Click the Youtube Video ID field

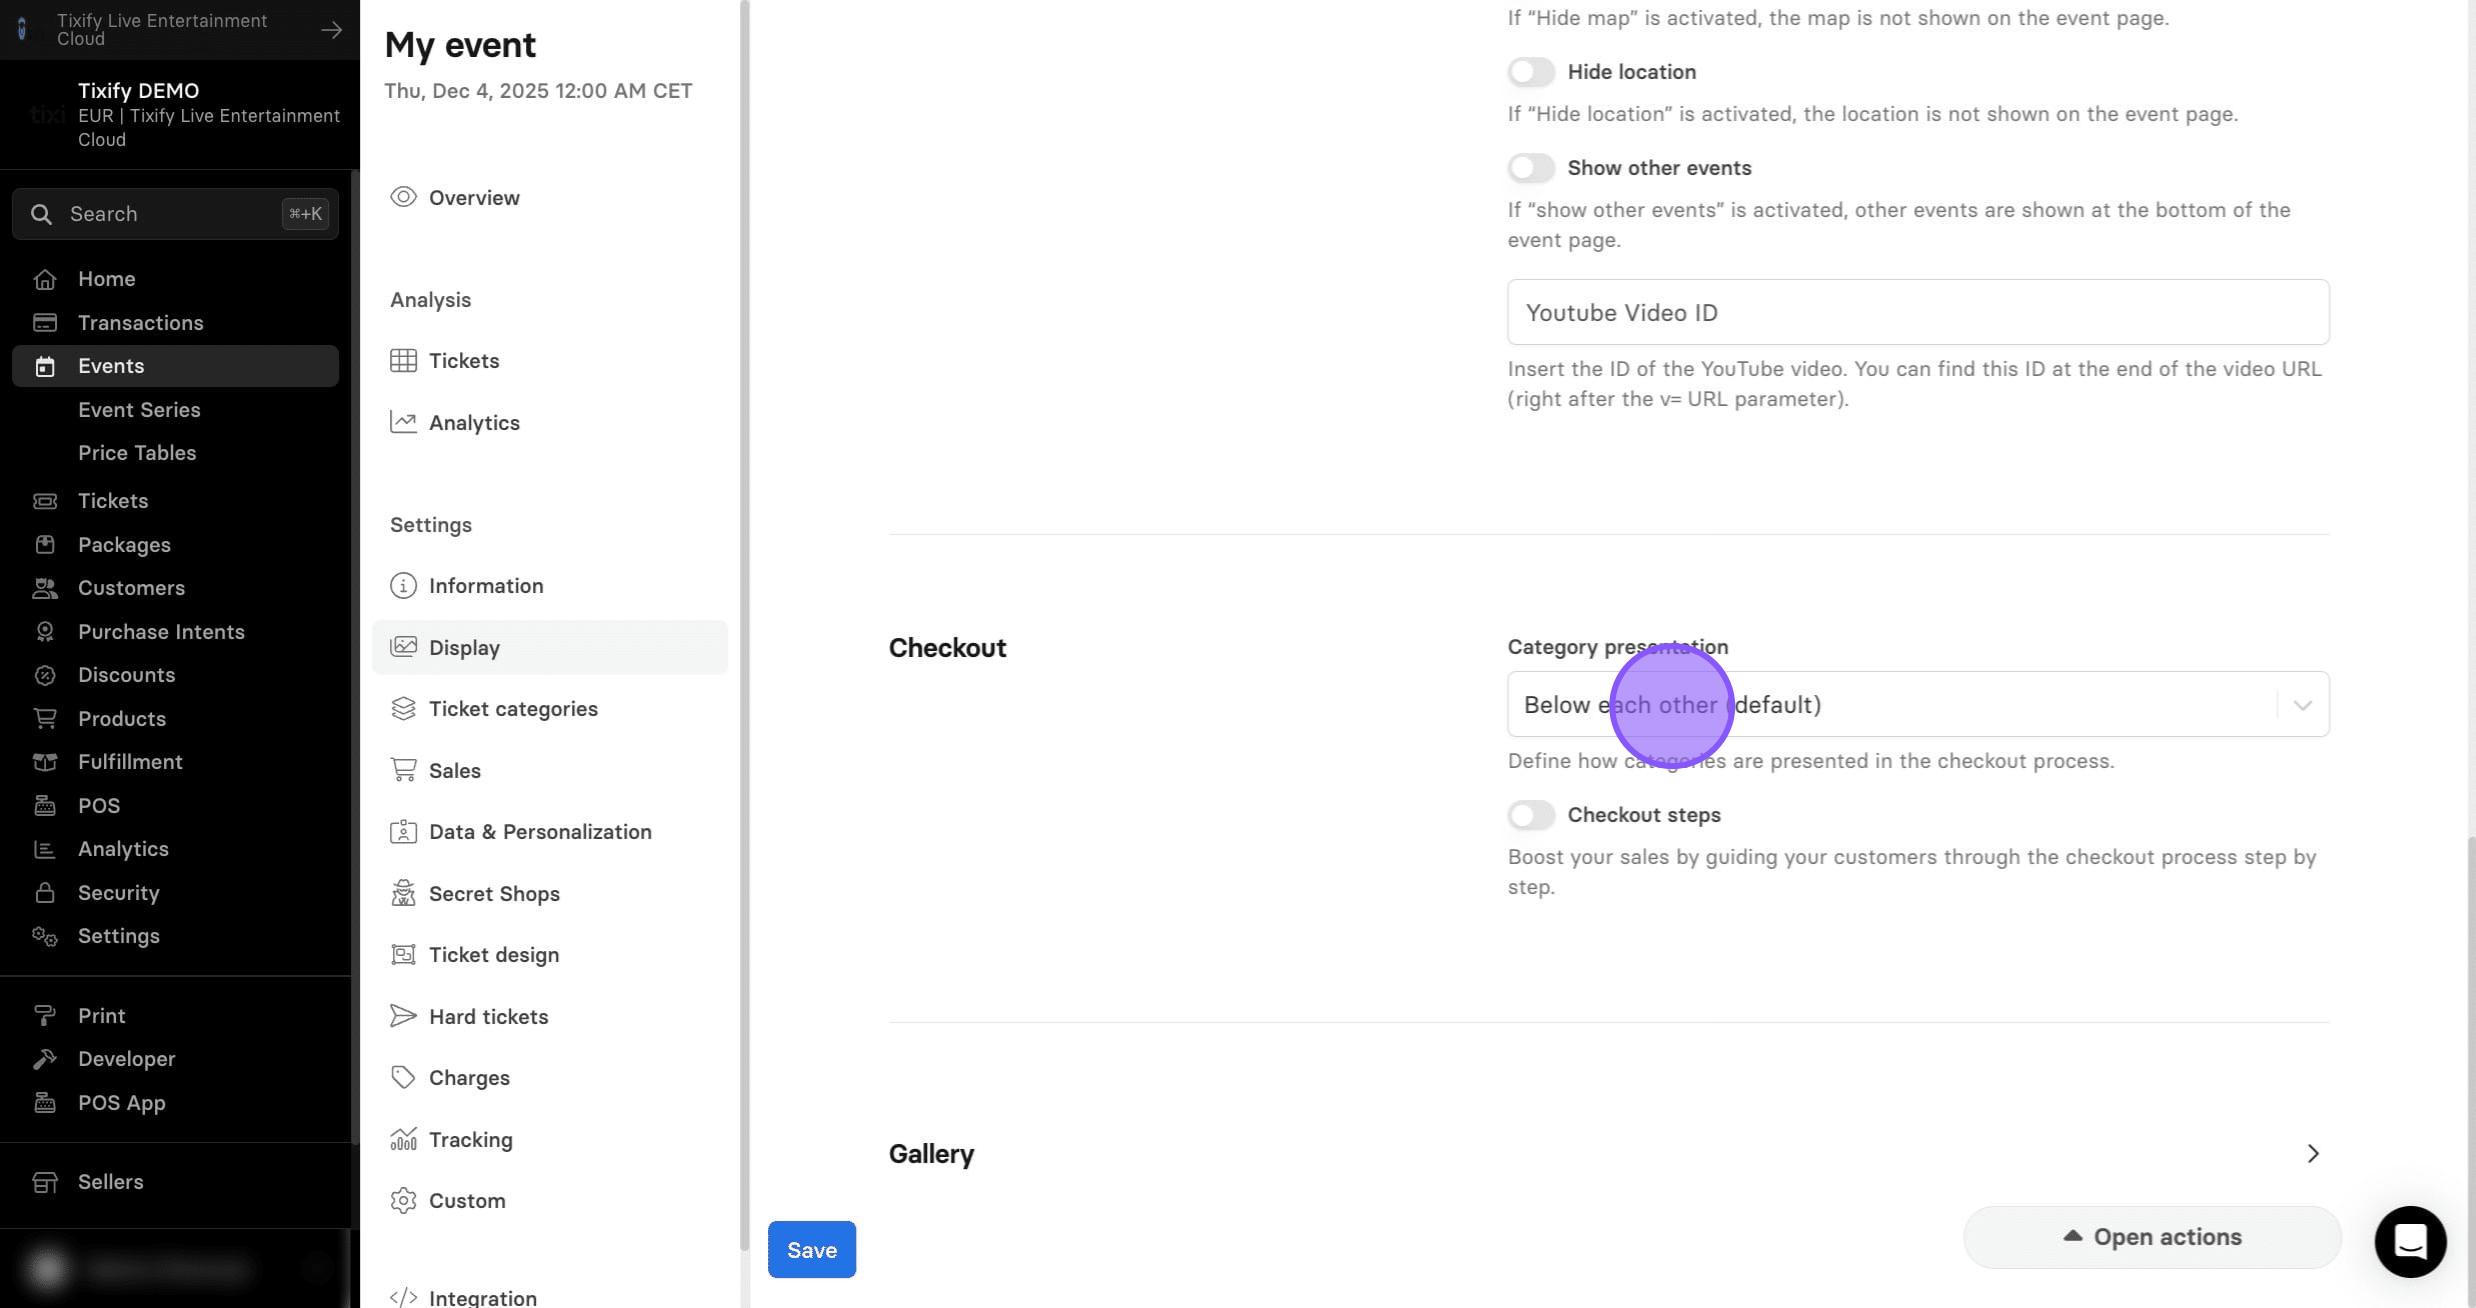[x=1918, y=312]
